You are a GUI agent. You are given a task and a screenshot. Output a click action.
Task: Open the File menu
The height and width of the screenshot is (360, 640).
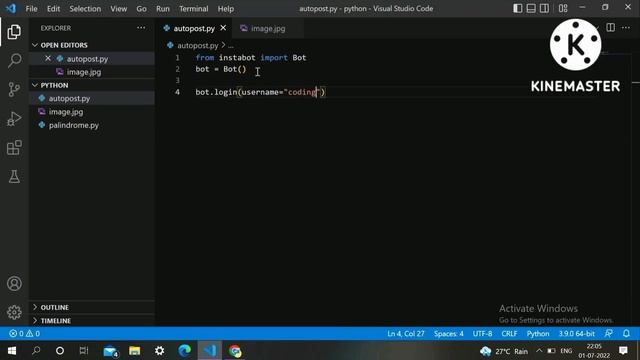click(31, 9)
